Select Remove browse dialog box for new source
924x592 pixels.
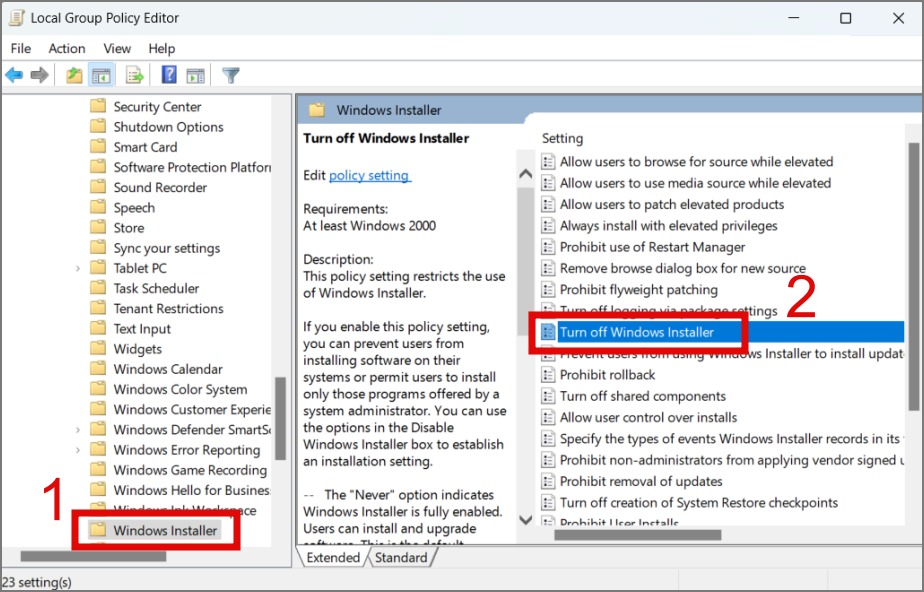coord(682,269)
